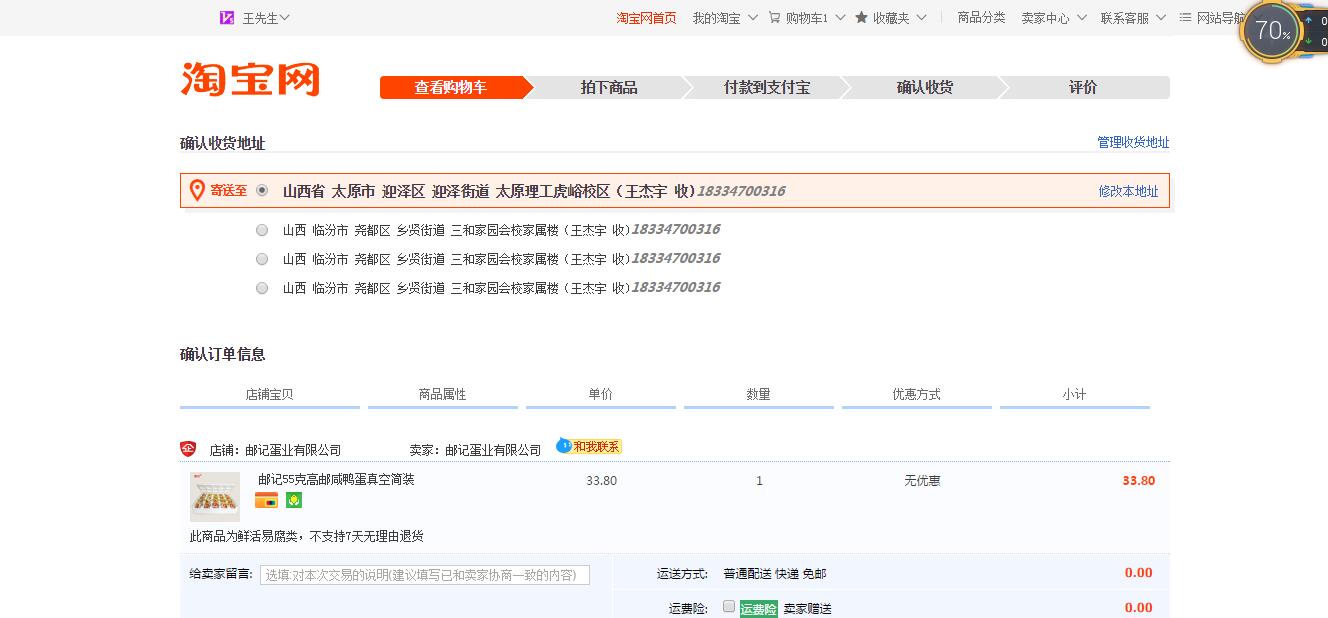Image resolution: width=1328 pixels, height=618 pixels.
Task: Open shop link 店铺: 邮记蛋业有限公司
Action: point(275,450)
